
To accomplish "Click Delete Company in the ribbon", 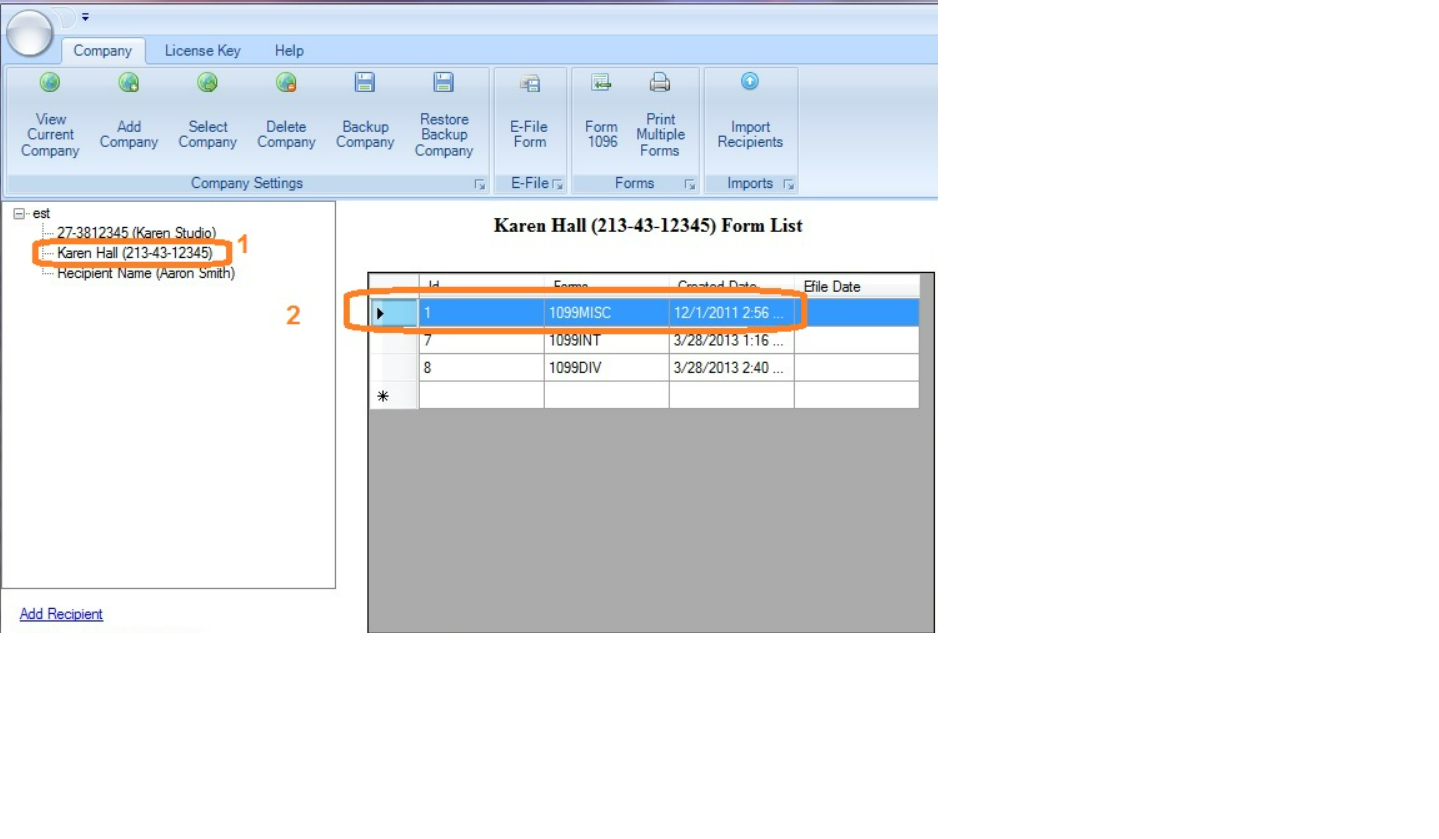I will coord(286,115).
